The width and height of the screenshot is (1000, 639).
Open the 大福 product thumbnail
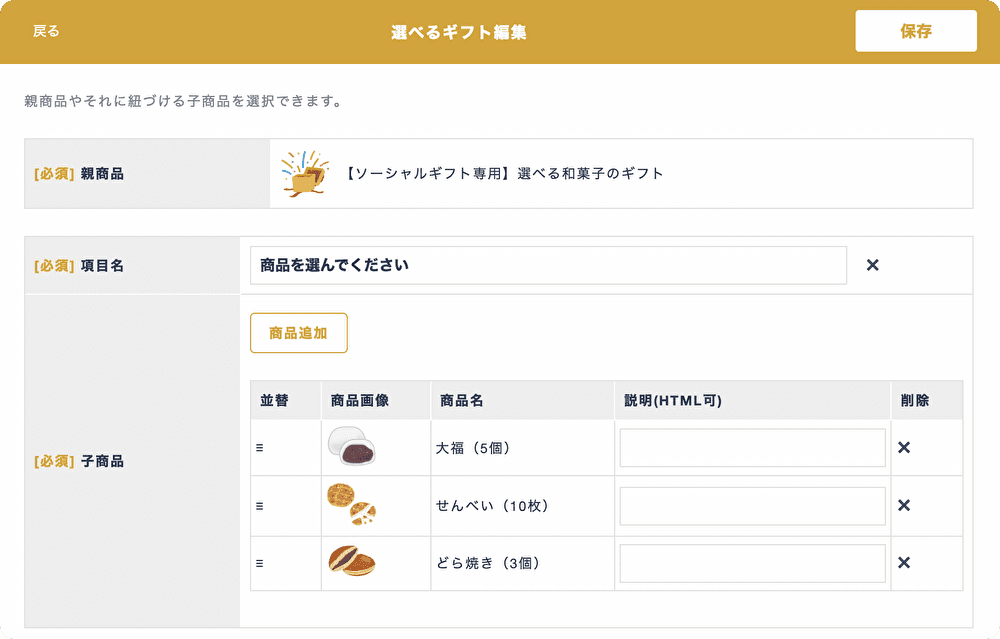352,448
